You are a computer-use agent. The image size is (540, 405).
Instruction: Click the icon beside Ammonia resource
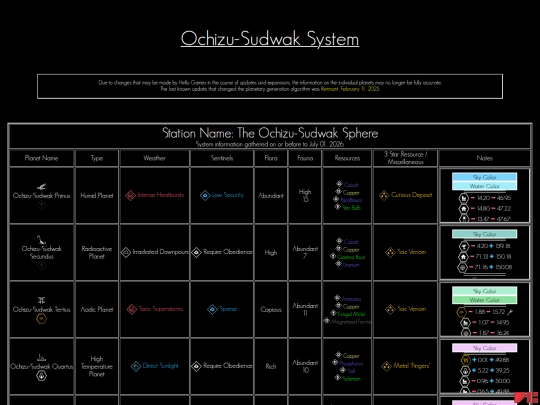(x=337, y=298)
